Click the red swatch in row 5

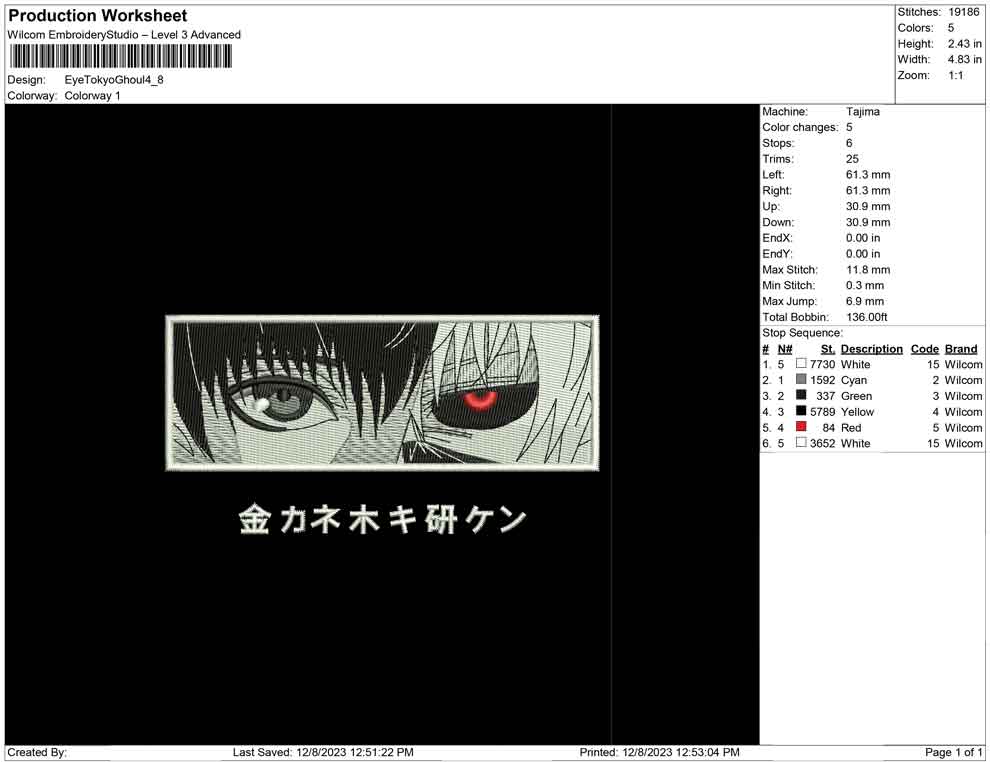(801, 427)
